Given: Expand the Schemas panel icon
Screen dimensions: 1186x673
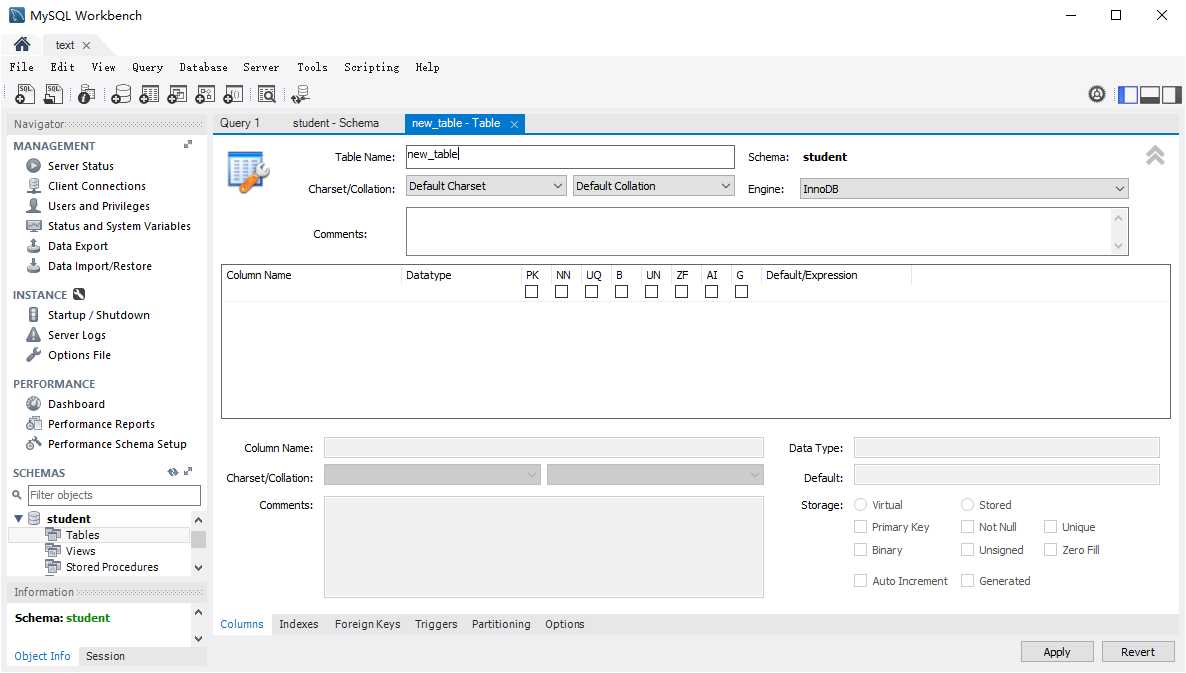Looking at the screenshot, I should 188,471.
